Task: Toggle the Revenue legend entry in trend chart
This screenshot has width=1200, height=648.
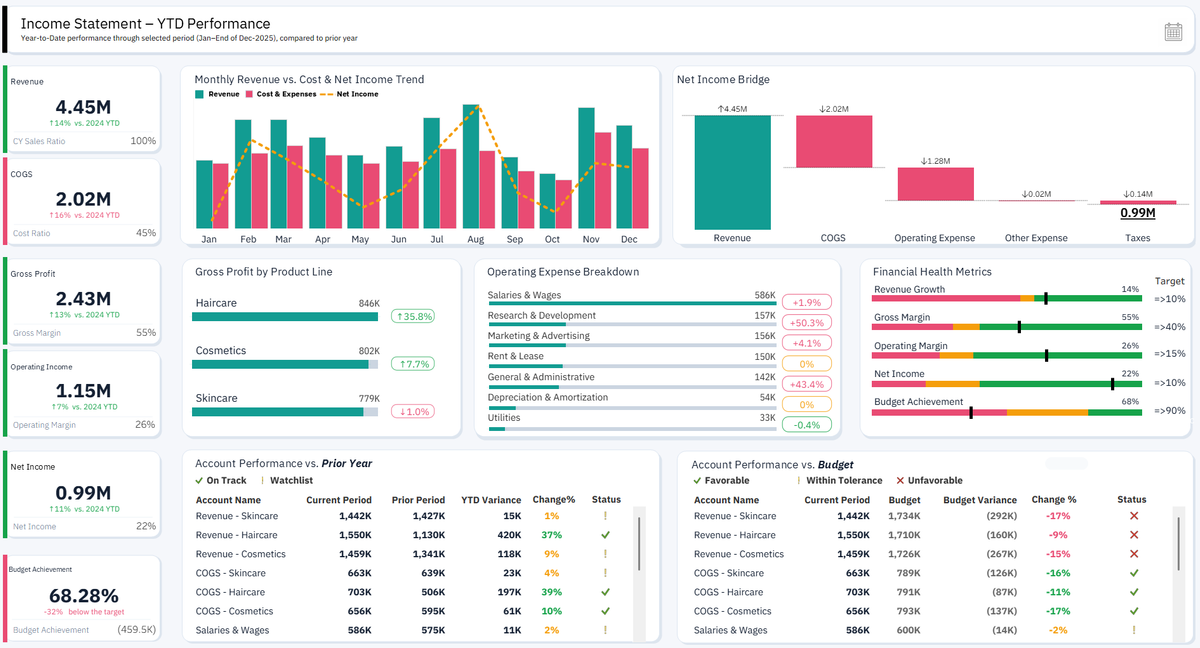Action: 217,94
